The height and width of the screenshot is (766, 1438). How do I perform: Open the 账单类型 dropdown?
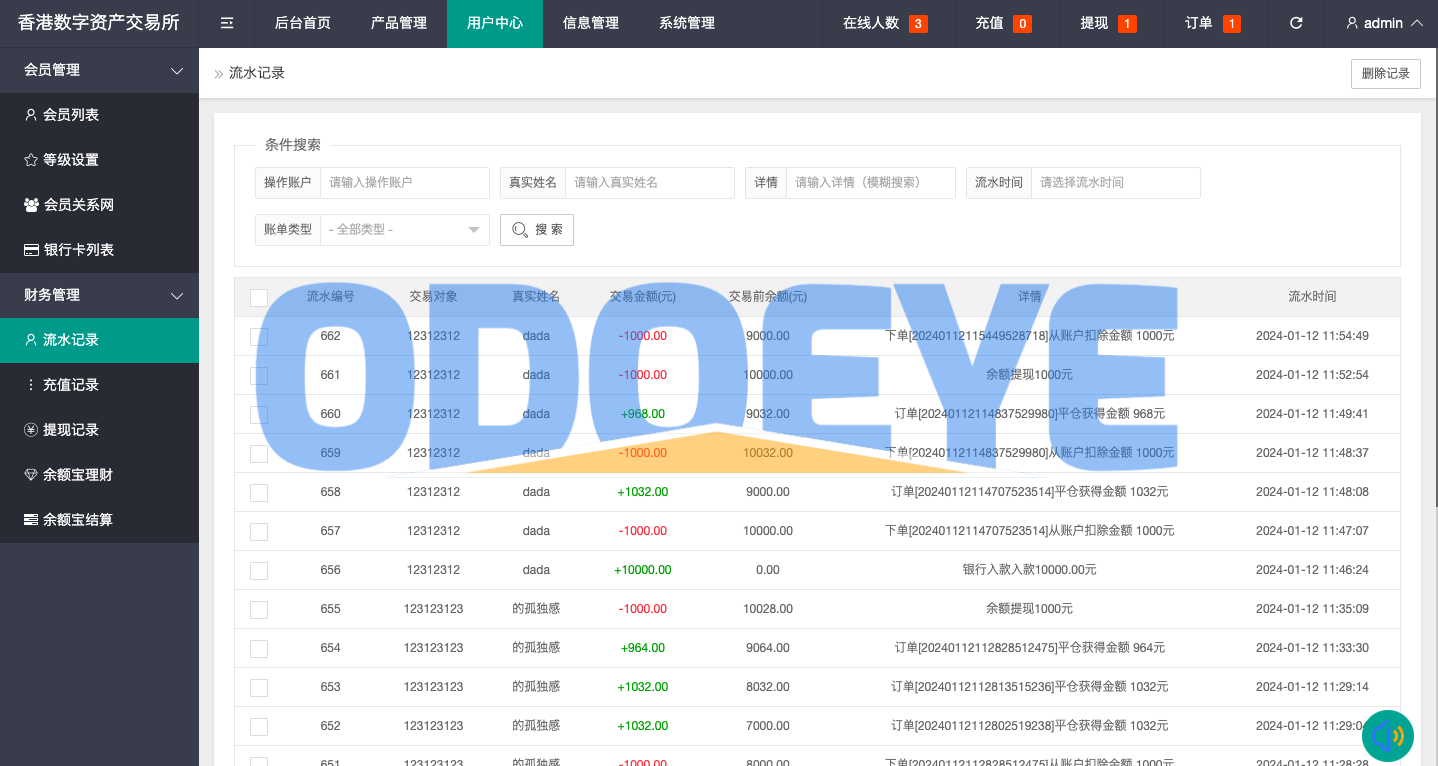tap(405, 230)
